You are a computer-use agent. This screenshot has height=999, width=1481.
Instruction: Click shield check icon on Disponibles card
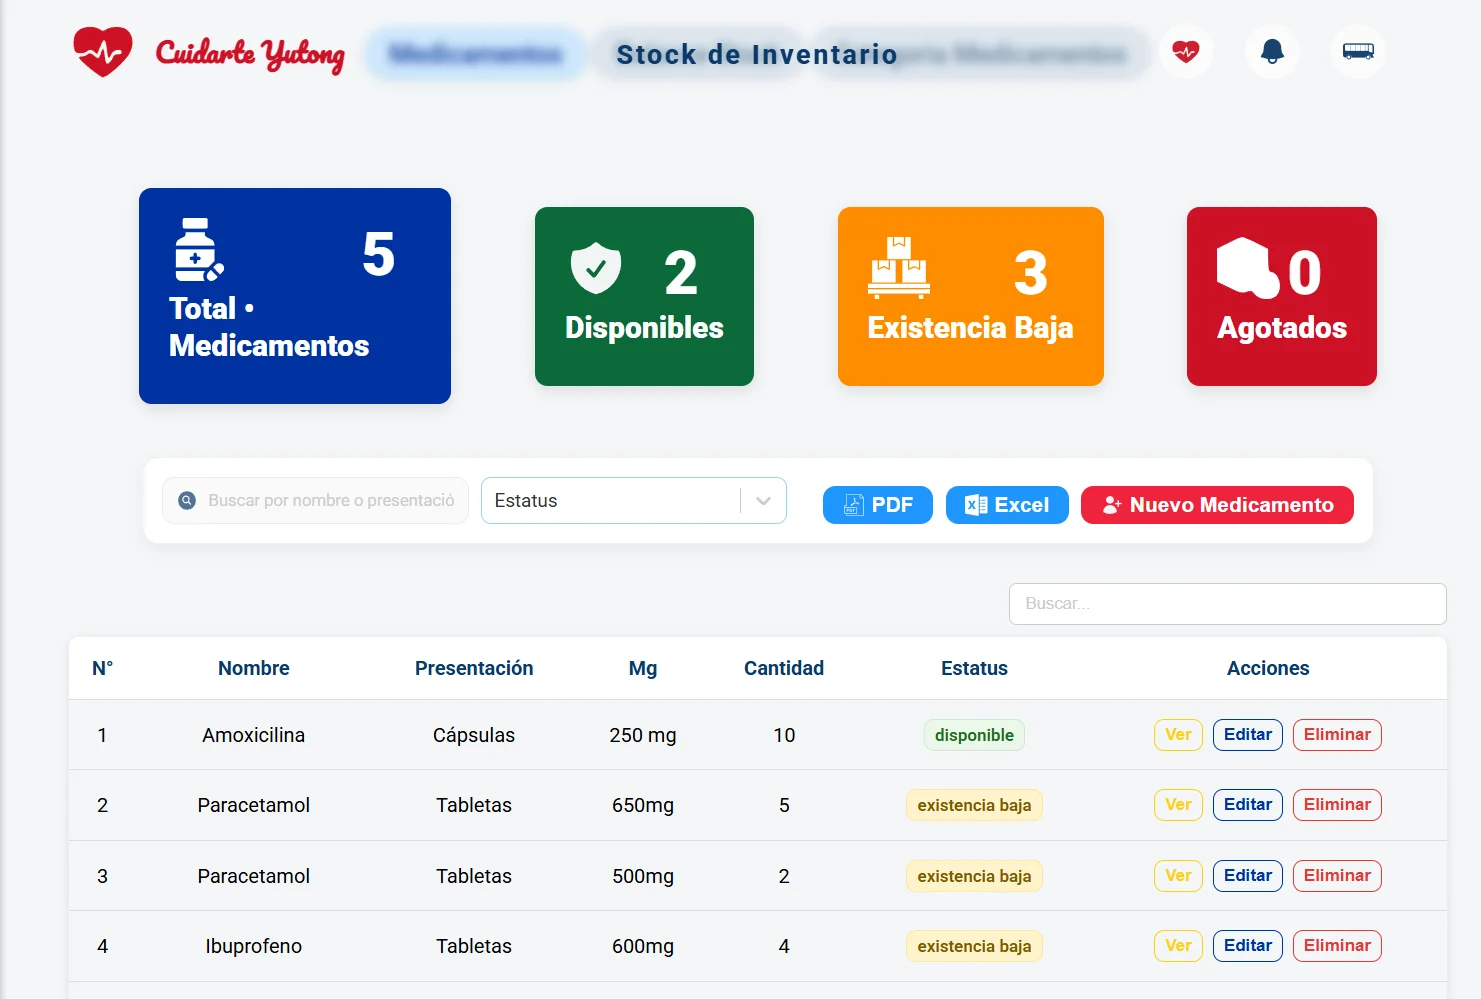pos(596,268)
